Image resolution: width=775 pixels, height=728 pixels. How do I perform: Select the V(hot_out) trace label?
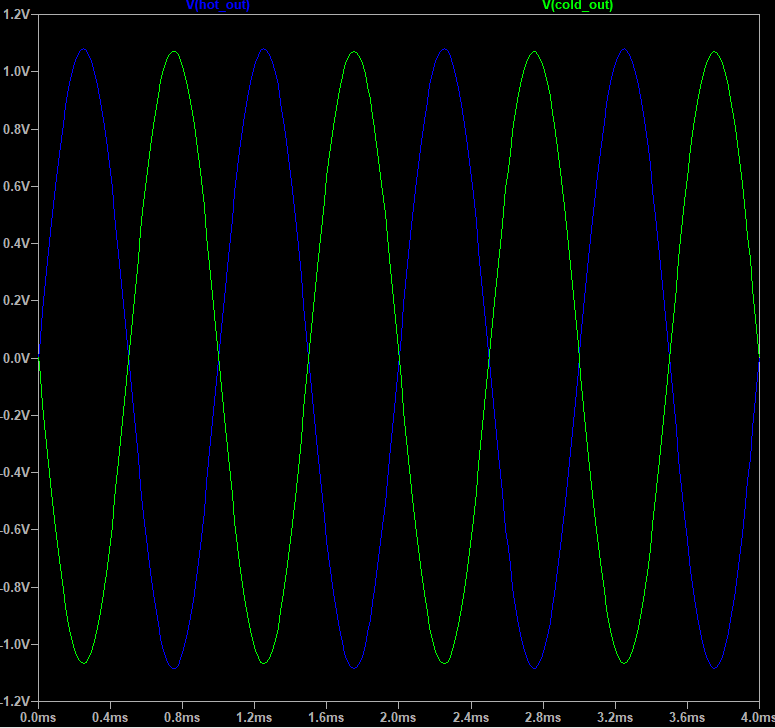[218, 5]
